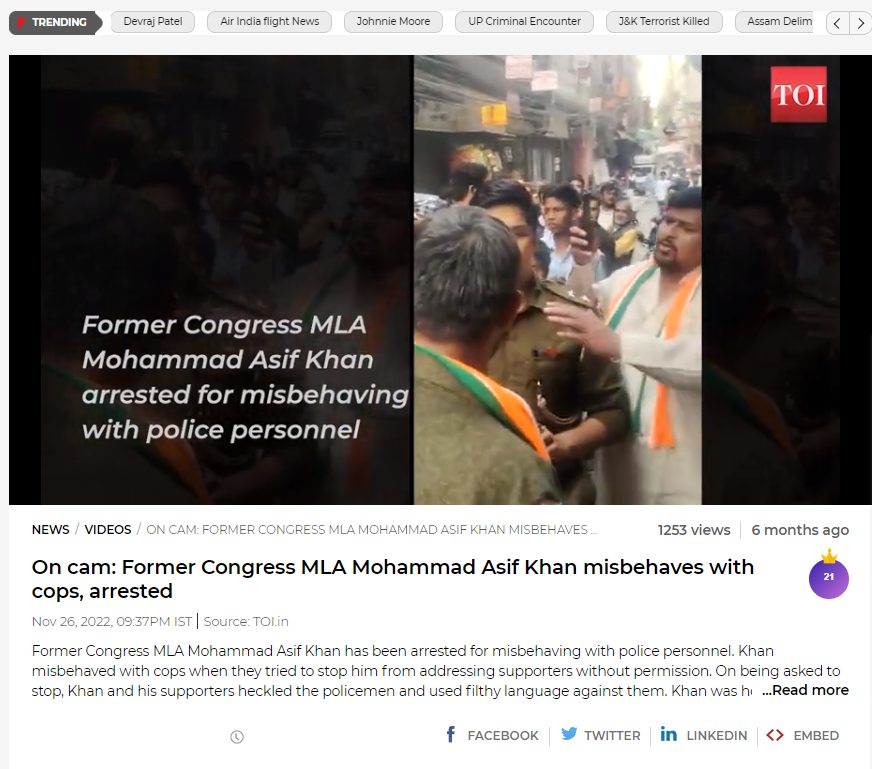The height and width of the screenshot is (769, 872).
Task: Click the clock icon below the description
Action: (x=237, y=737)
